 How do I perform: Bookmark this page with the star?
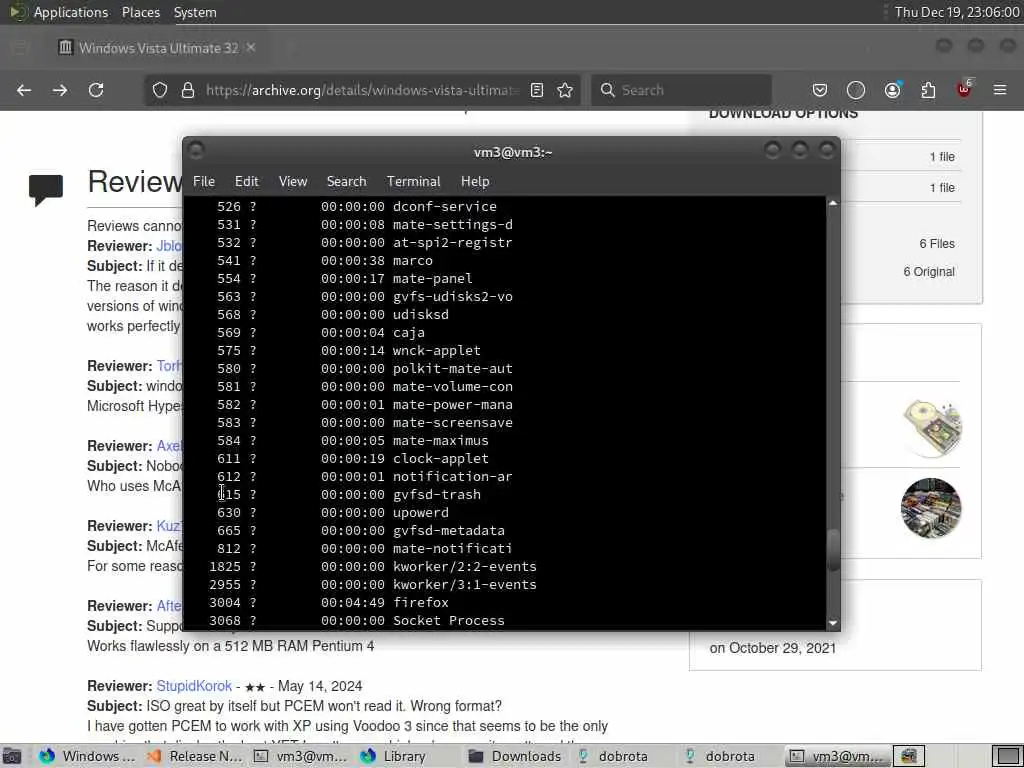(566, 90)
